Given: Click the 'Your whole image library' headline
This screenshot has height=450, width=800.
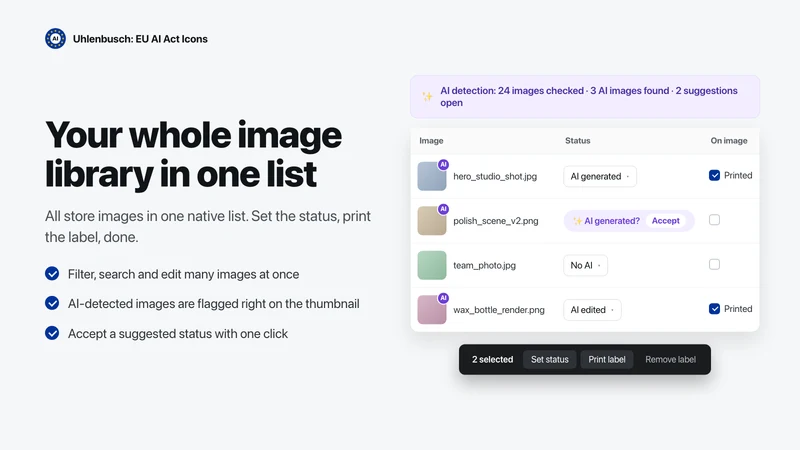Looking at the screenshot, I should coord(193,154).
